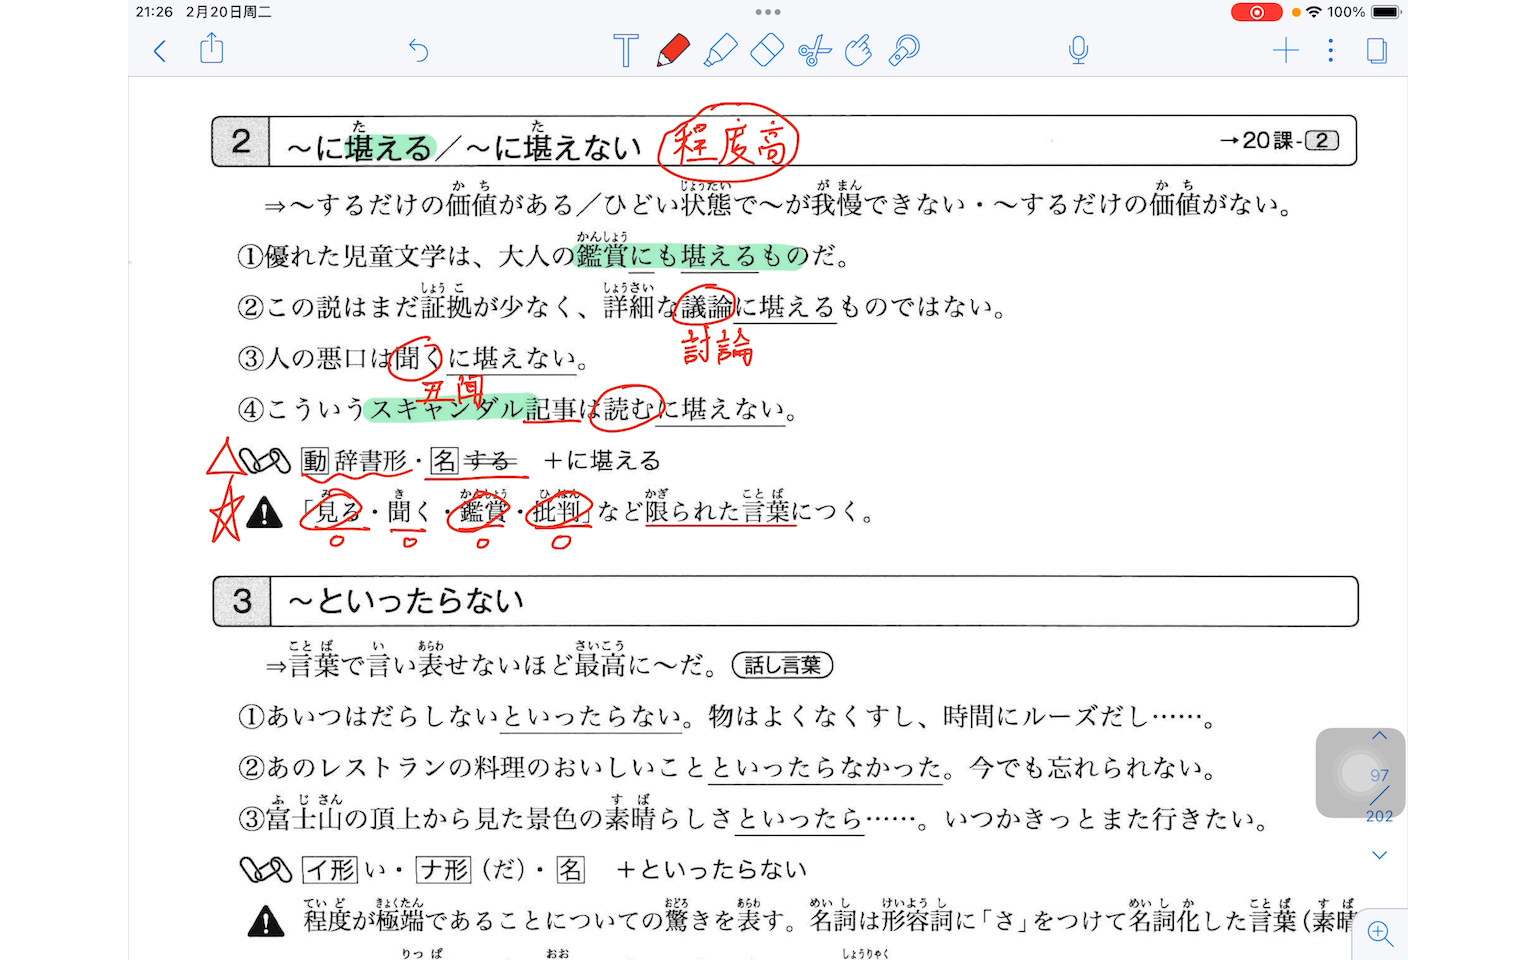Select the red Pen tool

point(673,50)
